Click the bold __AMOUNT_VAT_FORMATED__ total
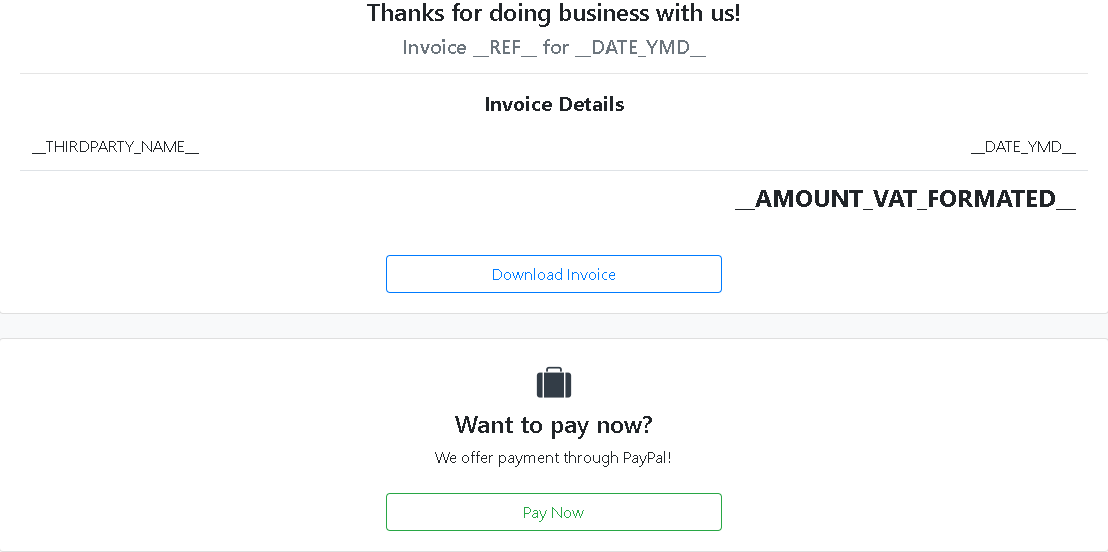Viewport: 1108px width, 552px height. 905,199
